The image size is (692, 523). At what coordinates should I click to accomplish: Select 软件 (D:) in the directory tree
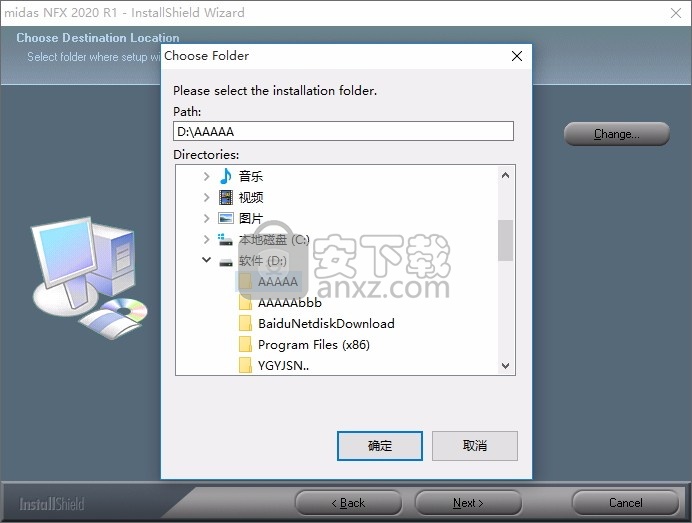(263, 260)
